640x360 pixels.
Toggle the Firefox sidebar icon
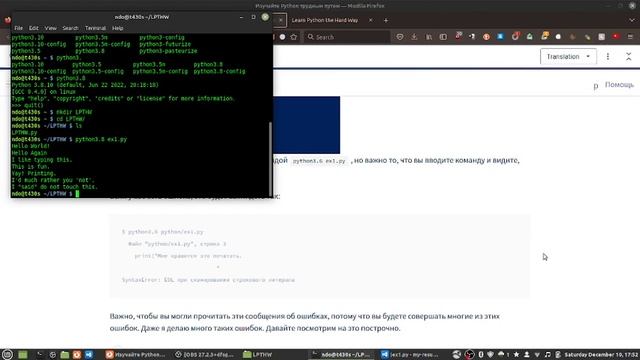coord(443,37)
